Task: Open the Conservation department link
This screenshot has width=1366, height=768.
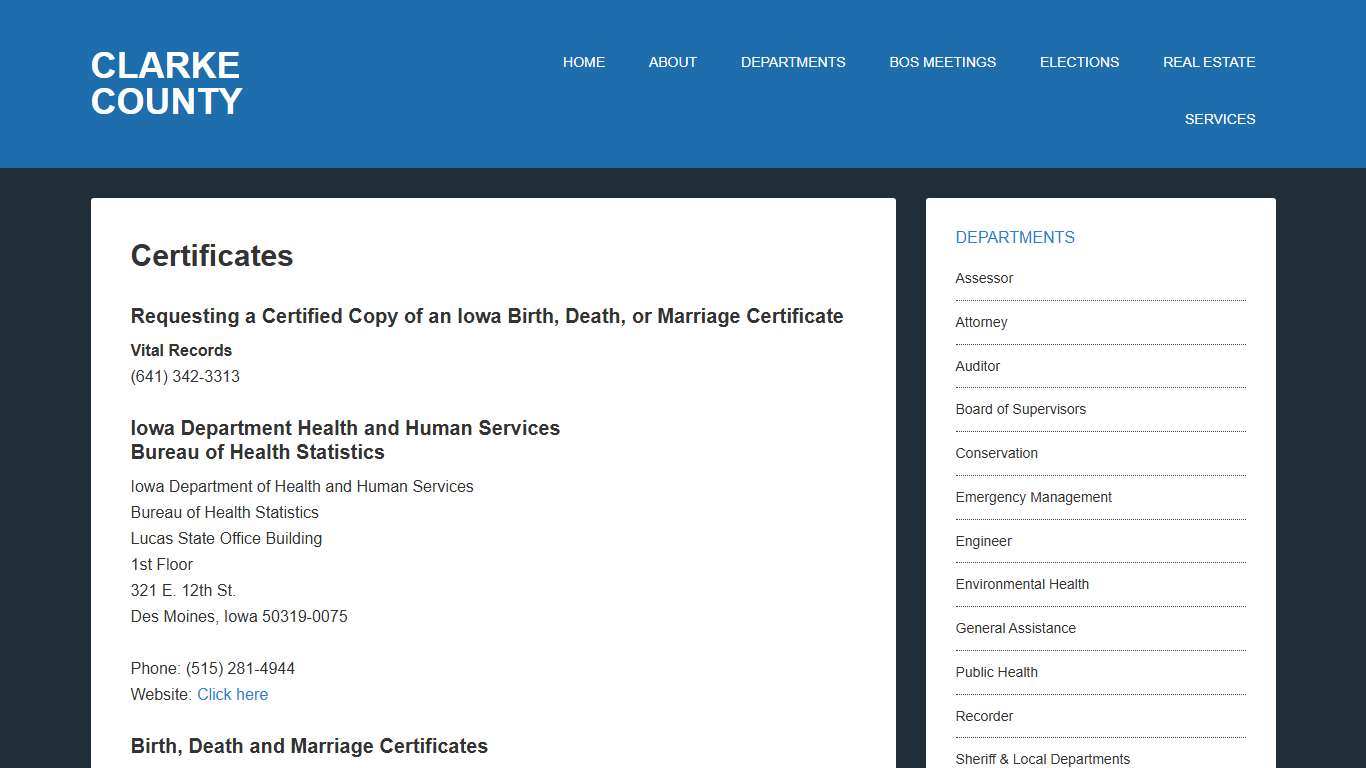Action: click(x=996, y=453)
